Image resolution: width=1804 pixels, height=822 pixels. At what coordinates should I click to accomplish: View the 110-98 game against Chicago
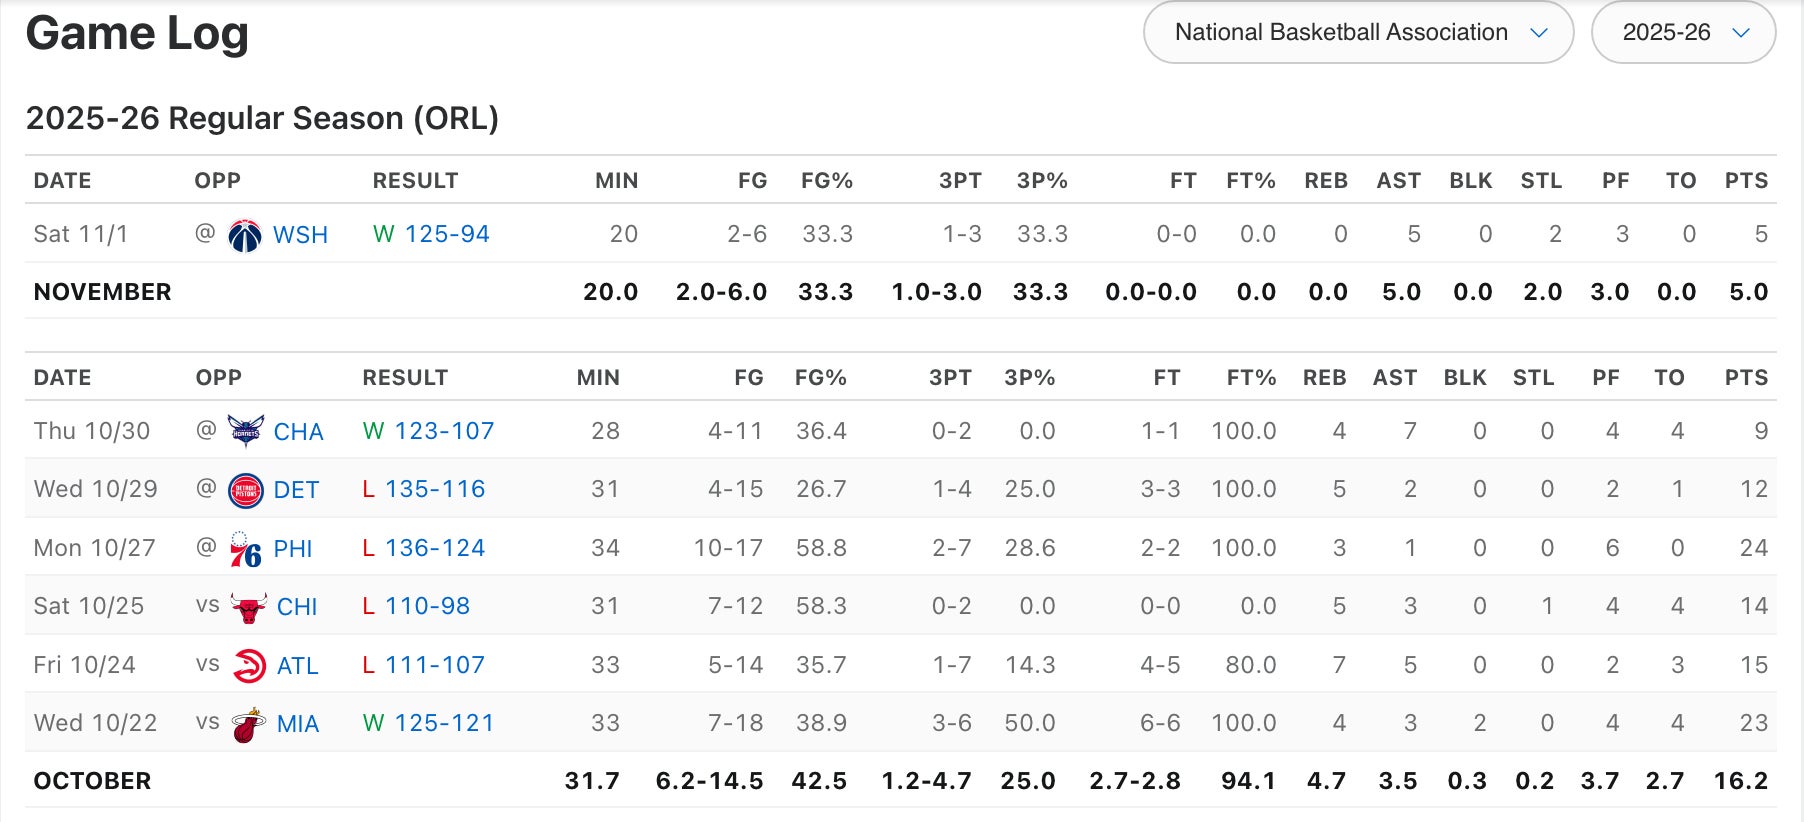427,606
